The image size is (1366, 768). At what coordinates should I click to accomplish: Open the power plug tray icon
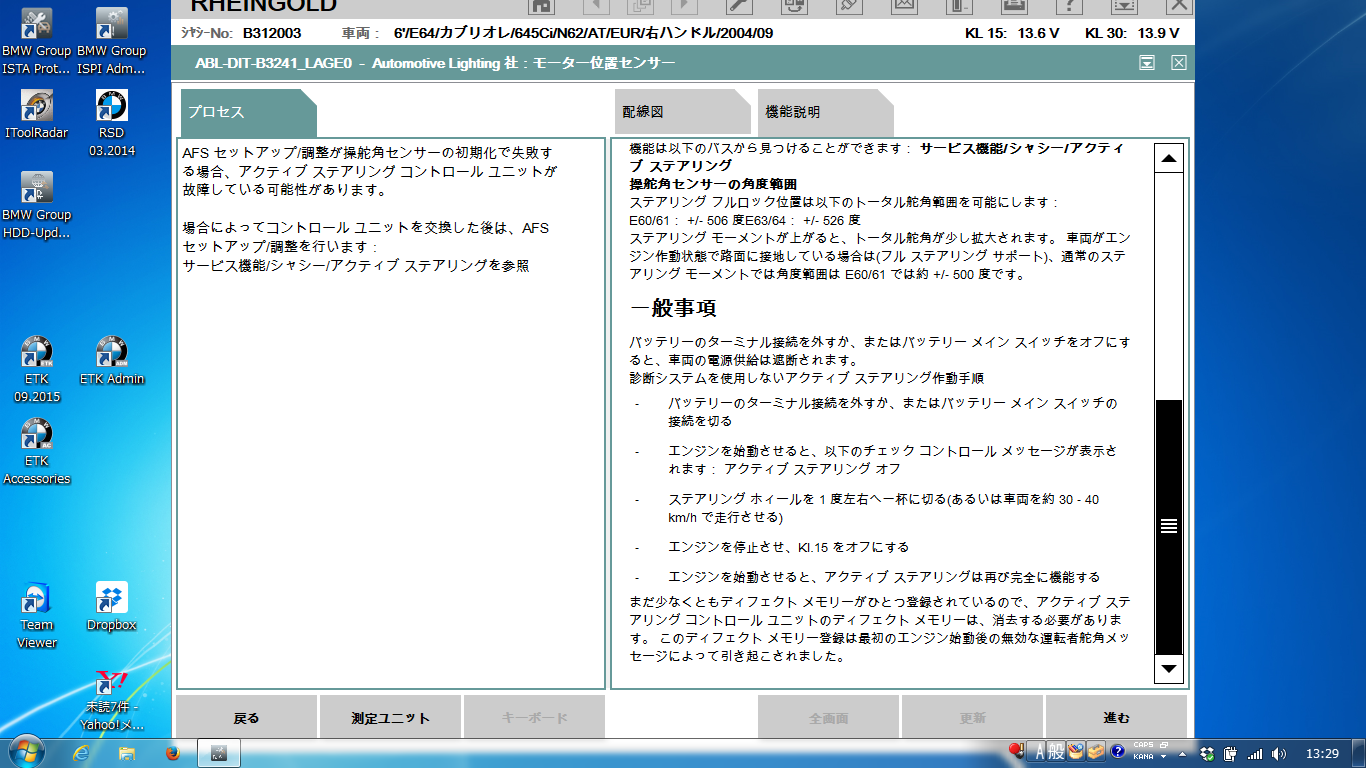1231,753
